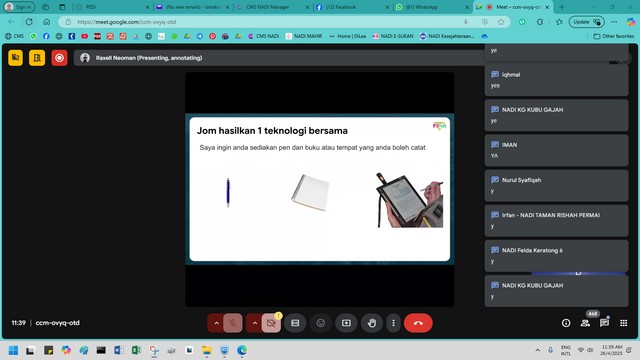
Task: Toggle the chat with everyone panel
Action: pos(604,323)
